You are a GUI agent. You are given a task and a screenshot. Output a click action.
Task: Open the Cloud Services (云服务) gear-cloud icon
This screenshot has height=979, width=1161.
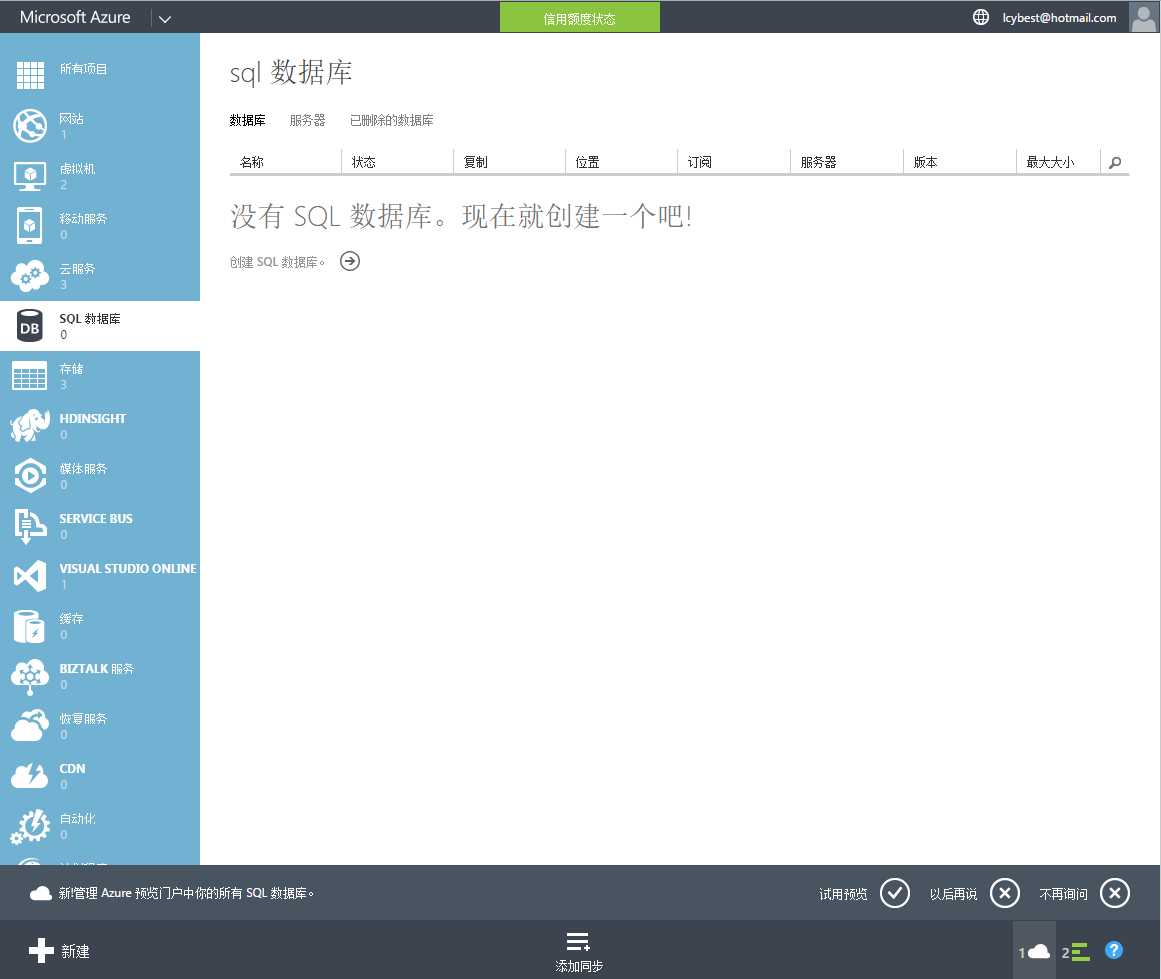pyautogui.click(x=30, y=275)
